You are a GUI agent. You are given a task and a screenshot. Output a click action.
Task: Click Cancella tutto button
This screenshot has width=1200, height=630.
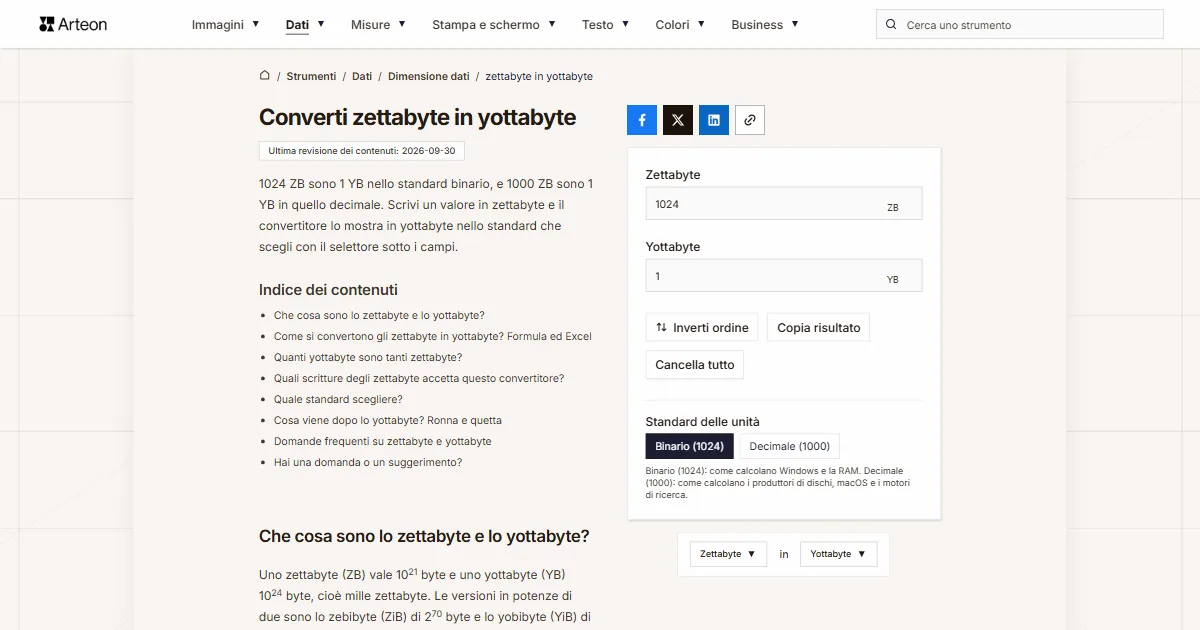[x=695, y=365]
